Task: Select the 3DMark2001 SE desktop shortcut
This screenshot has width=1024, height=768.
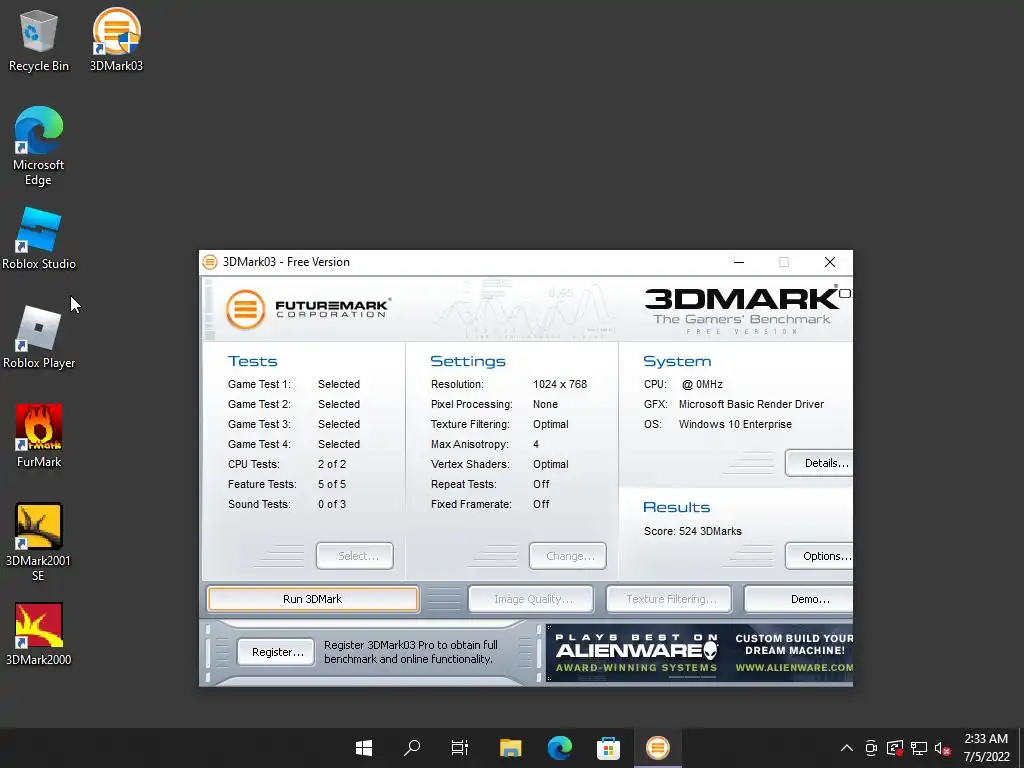Action: coord(39,542)
